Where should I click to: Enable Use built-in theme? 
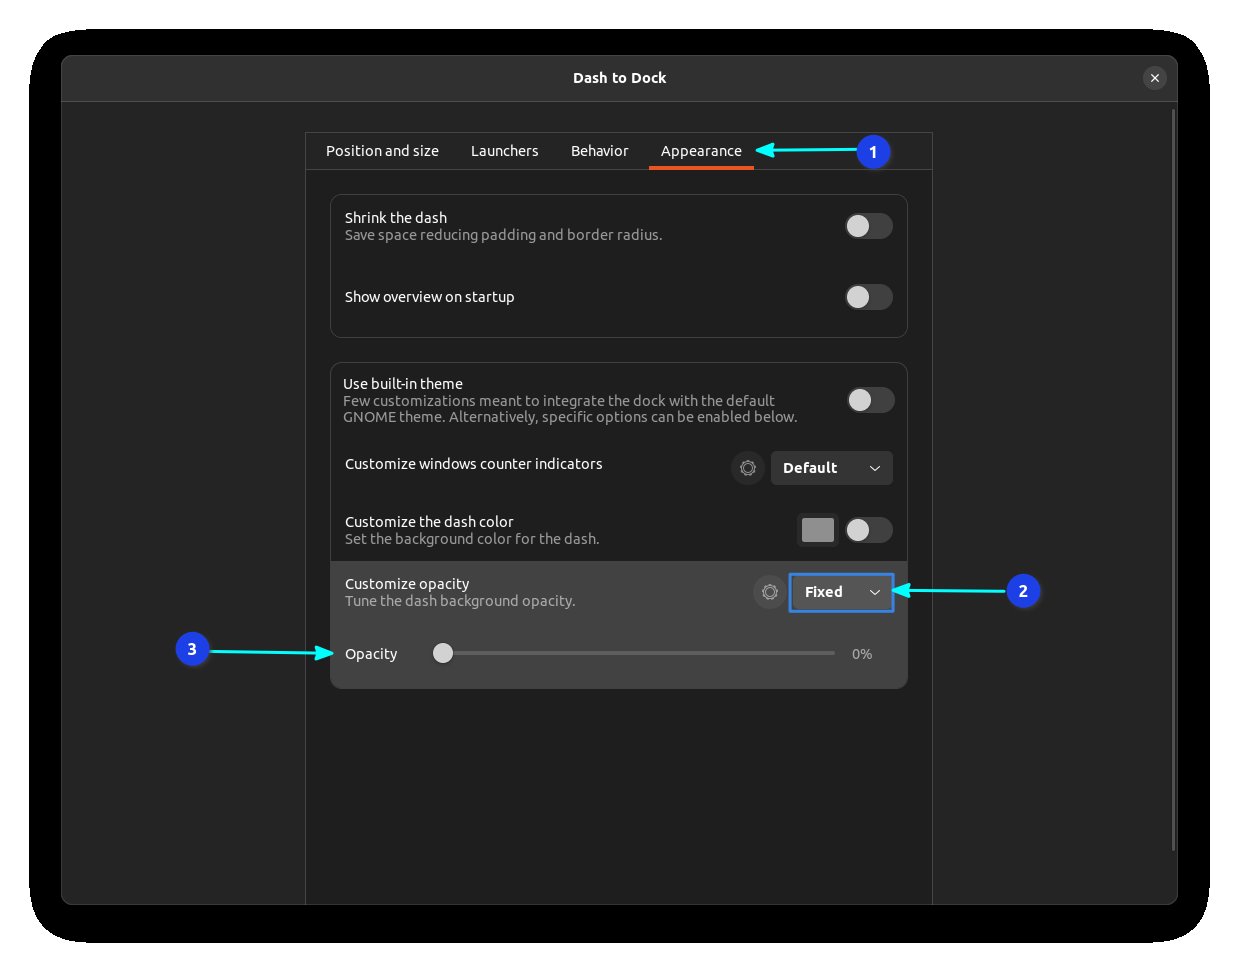click(869, 400)
